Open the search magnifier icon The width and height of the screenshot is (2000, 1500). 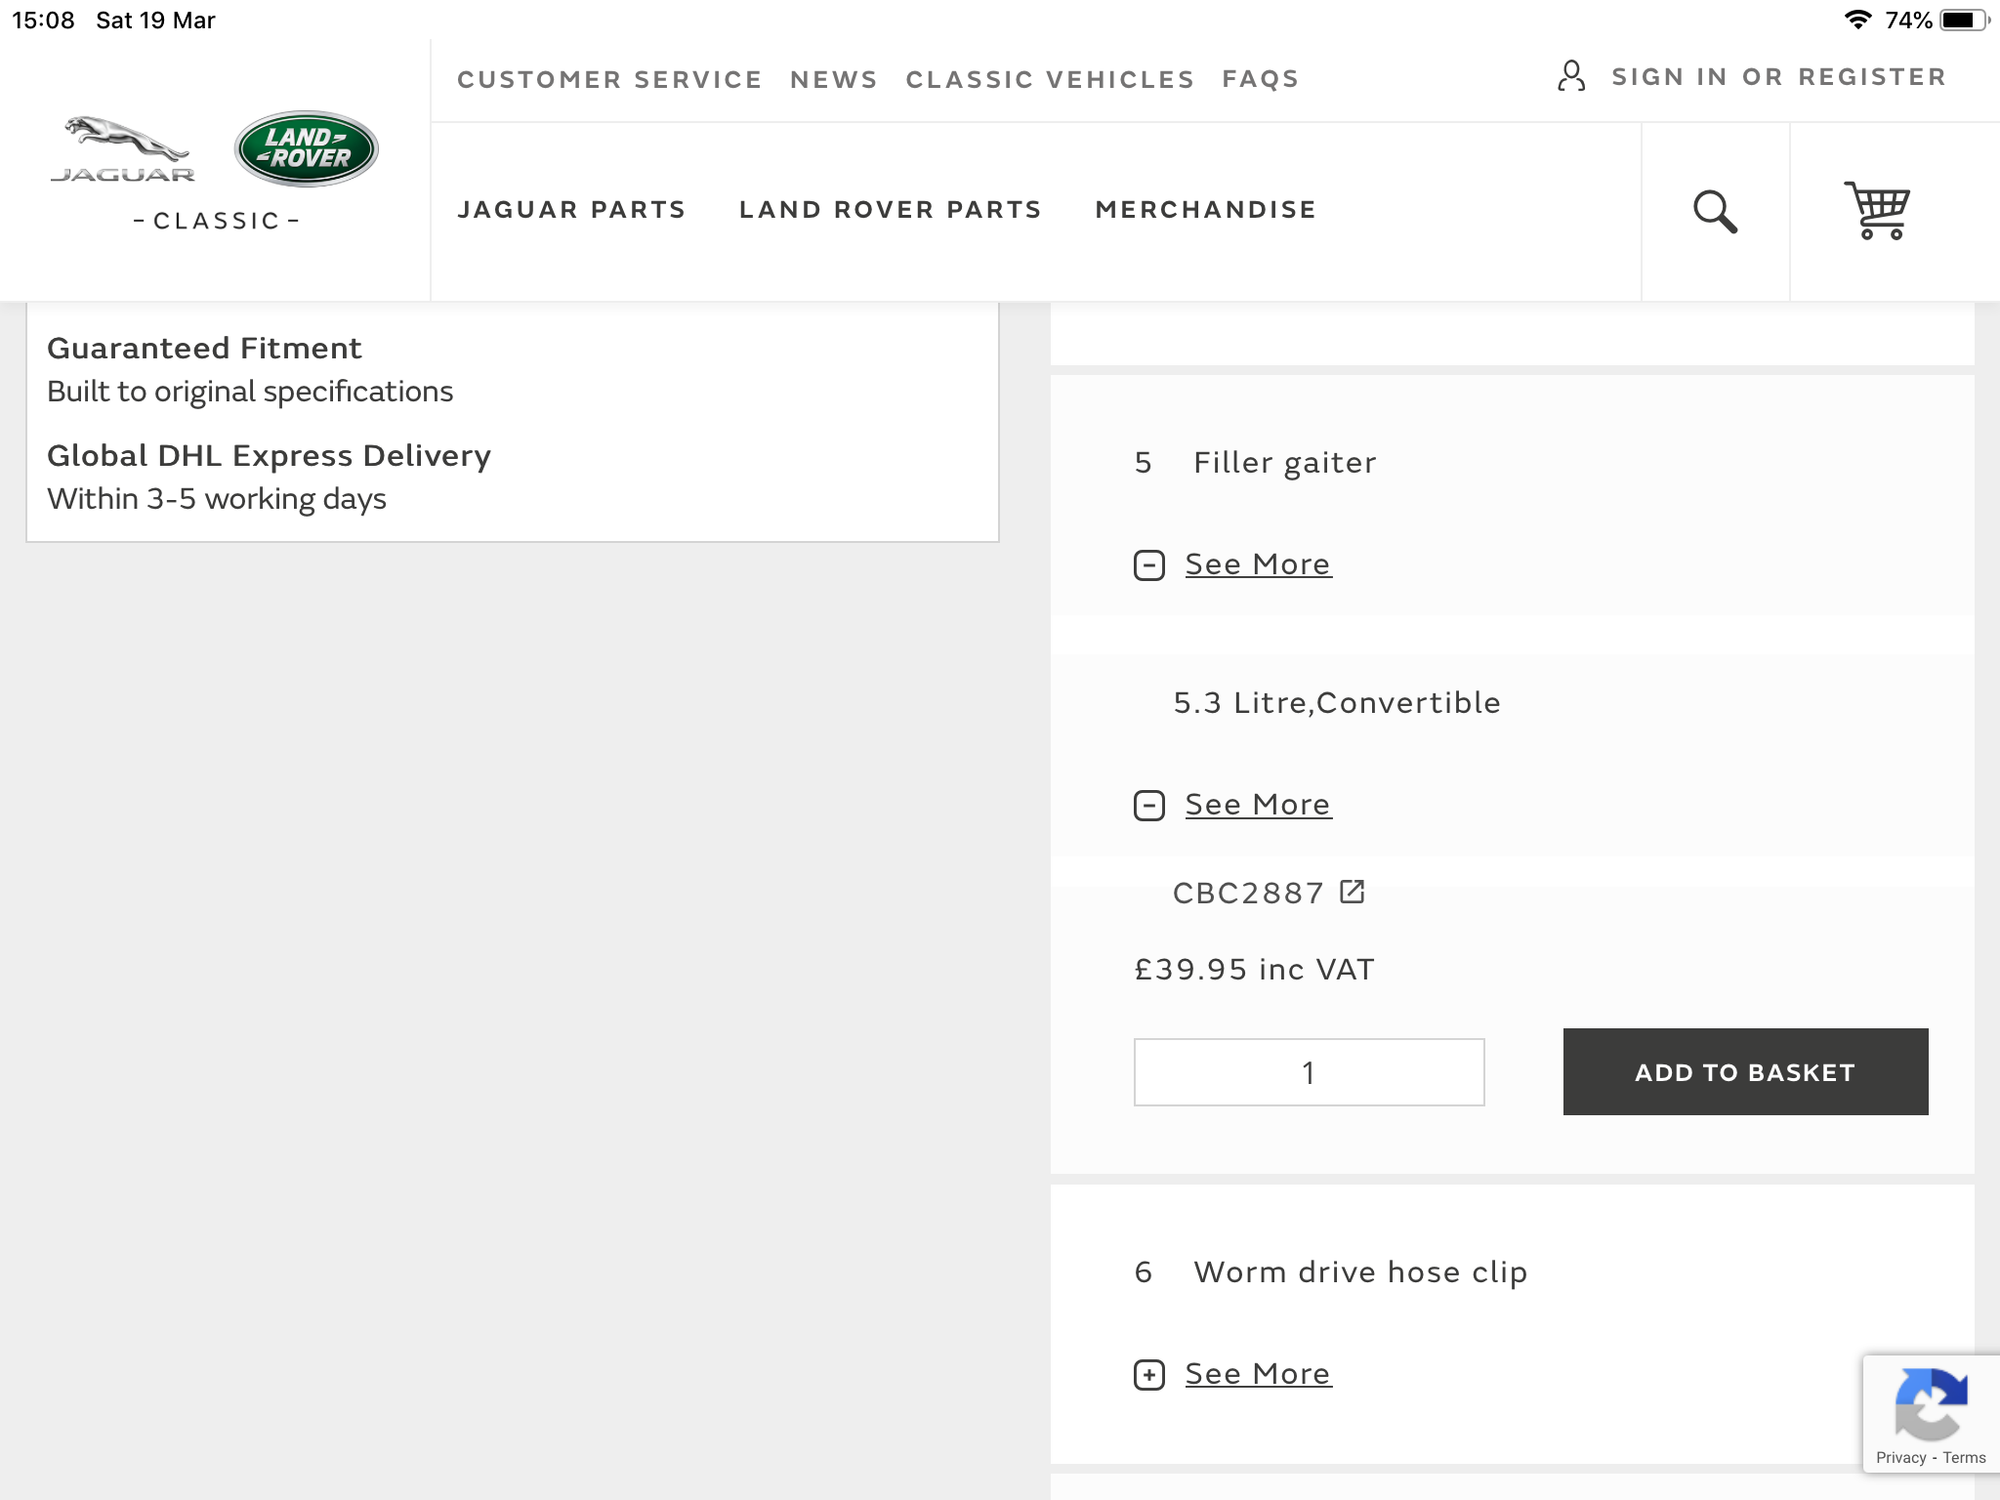click(x=1714, y=212)
